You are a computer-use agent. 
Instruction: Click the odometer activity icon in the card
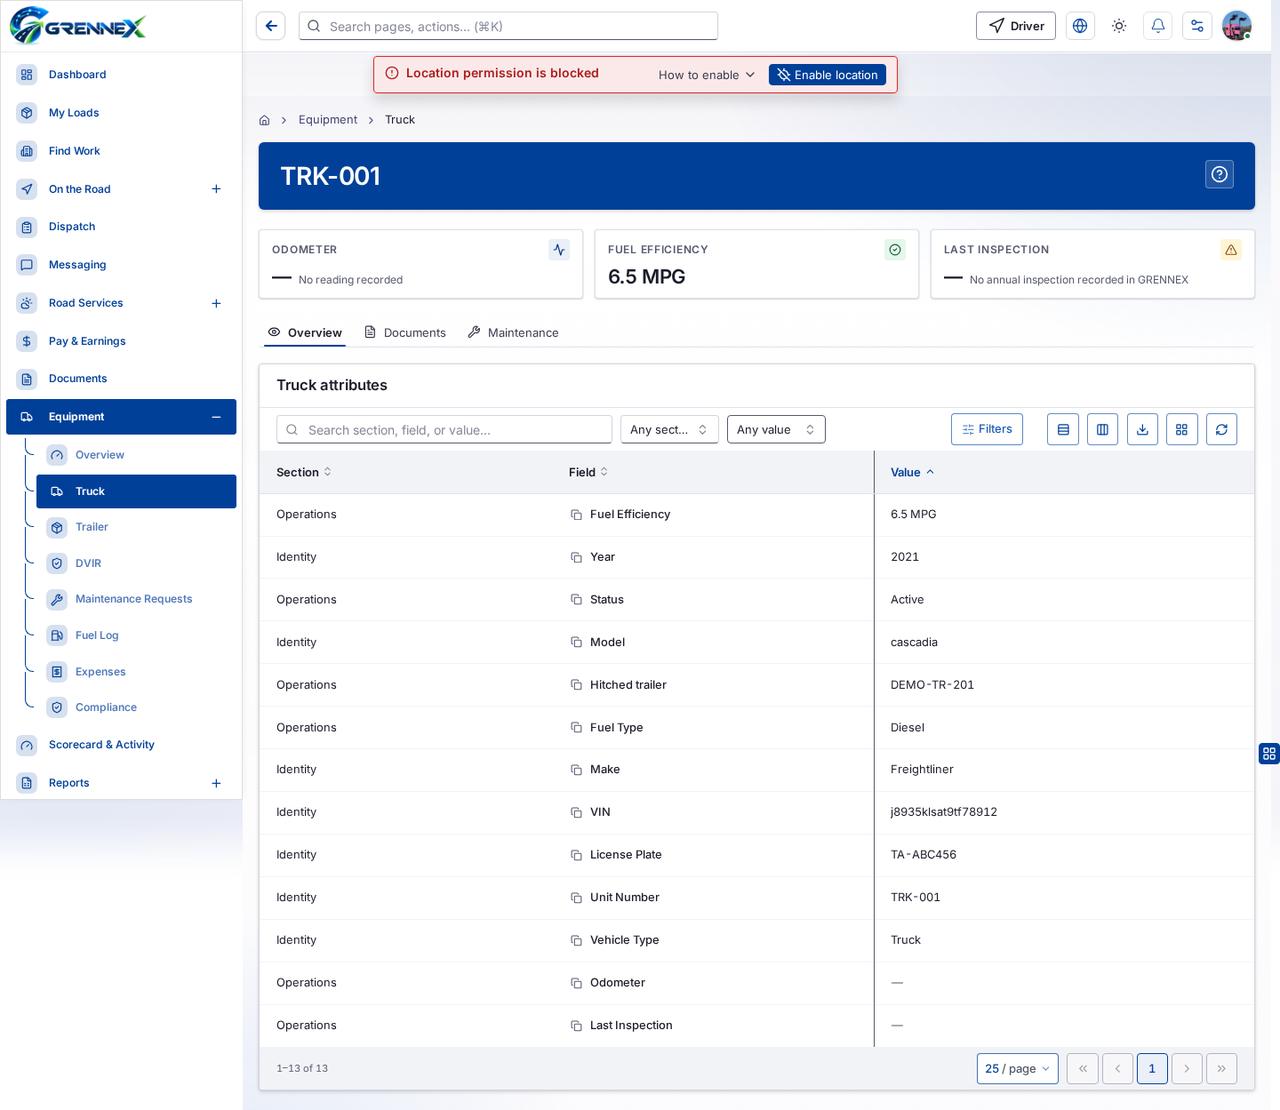click(559, 250)
